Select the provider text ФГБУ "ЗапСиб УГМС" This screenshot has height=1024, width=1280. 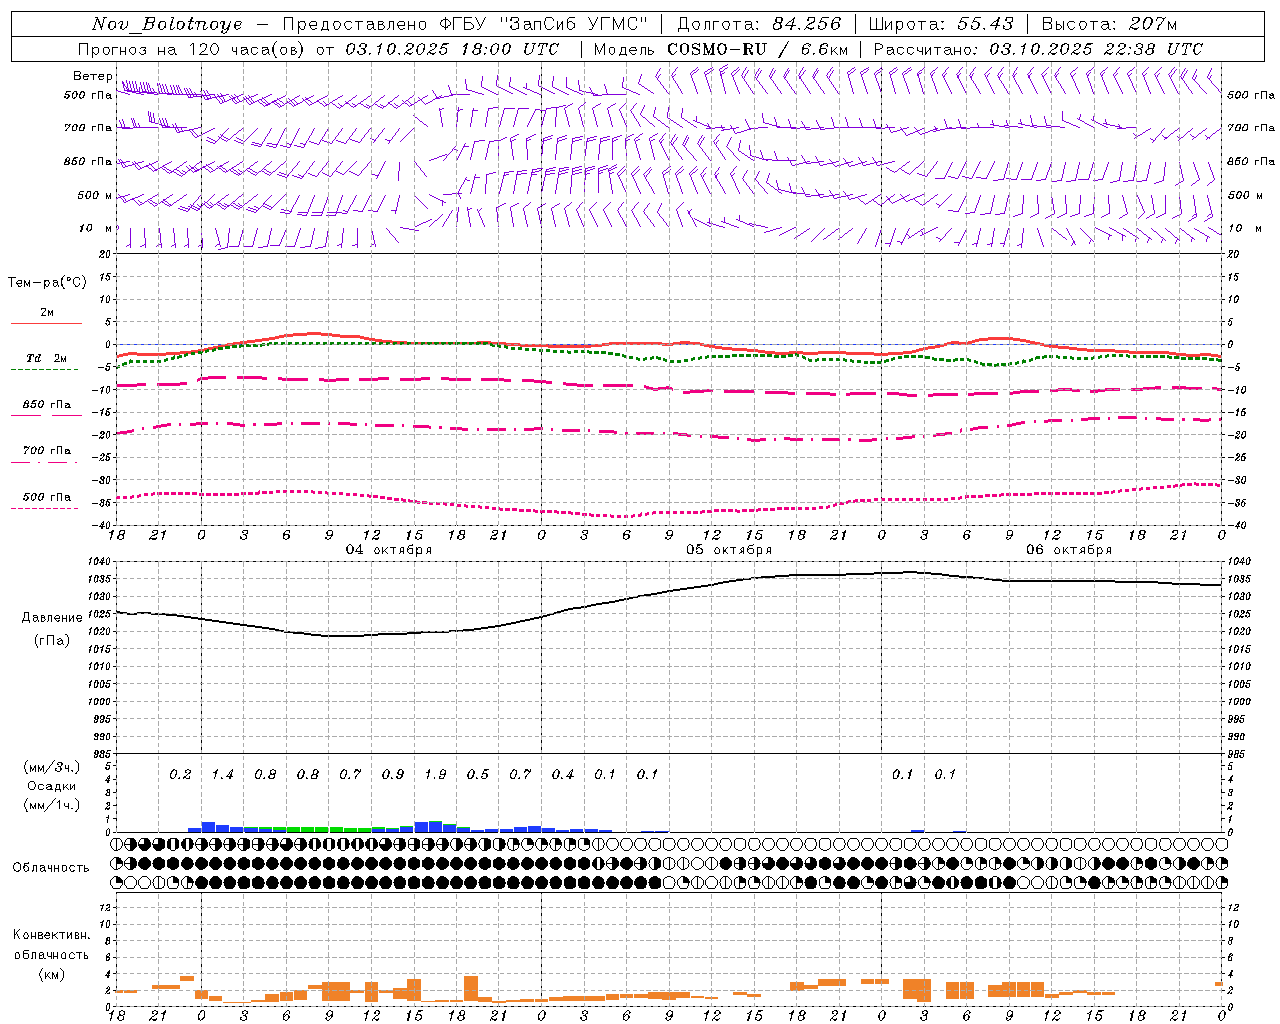[x=543, y=24]
